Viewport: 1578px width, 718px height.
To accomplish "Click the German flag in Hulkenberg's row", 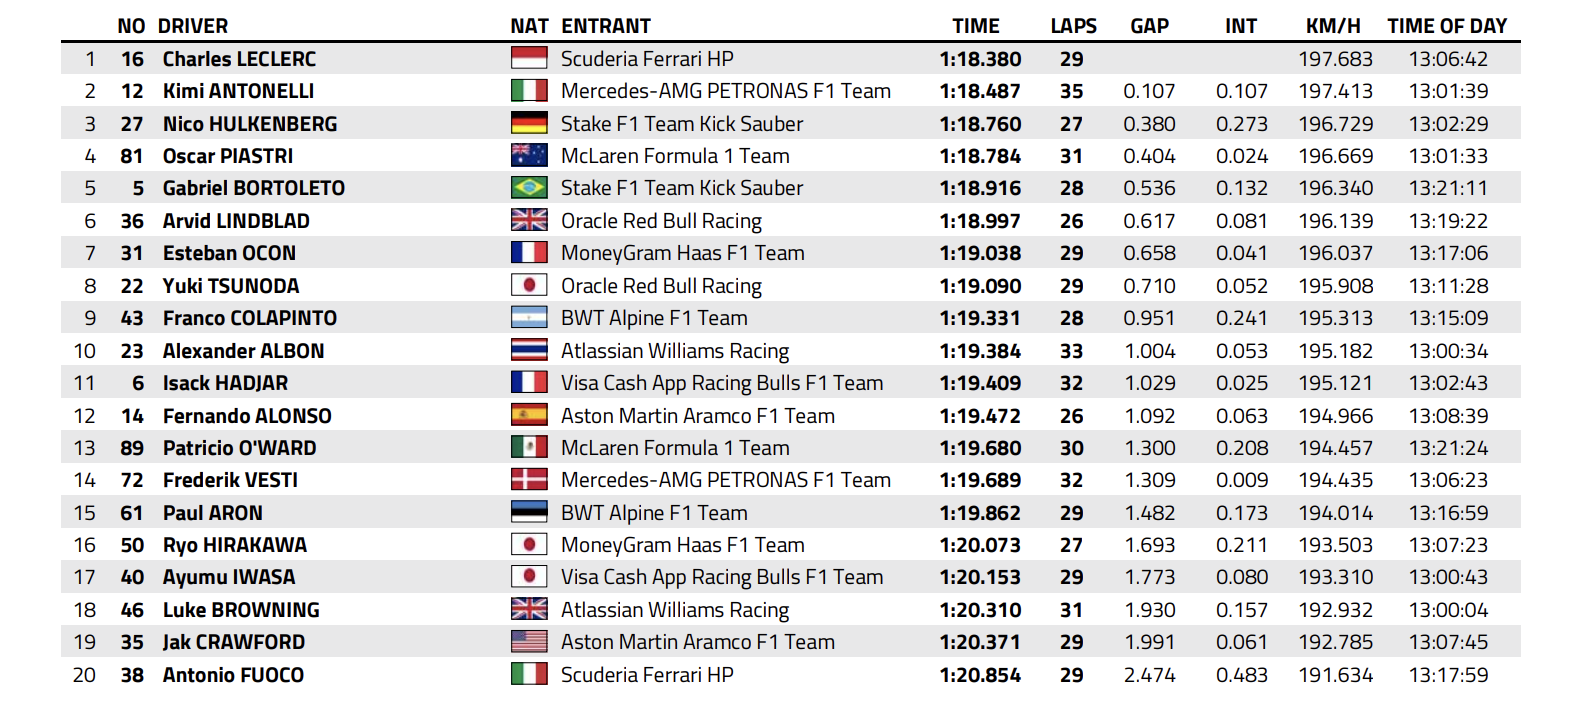I will (529, 124).
